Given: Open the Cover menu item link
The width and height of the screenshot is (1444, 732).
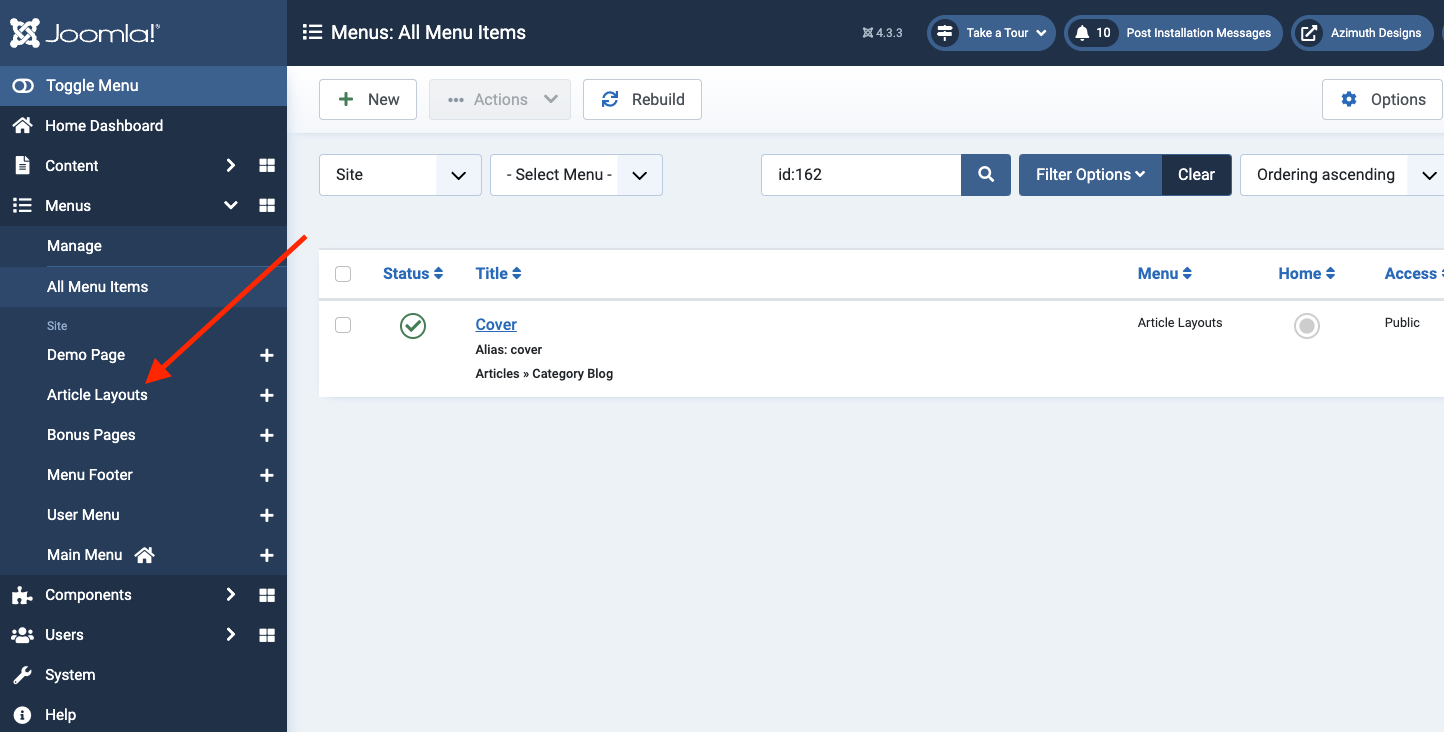Looking at the screenshot, I should [496, 324].
